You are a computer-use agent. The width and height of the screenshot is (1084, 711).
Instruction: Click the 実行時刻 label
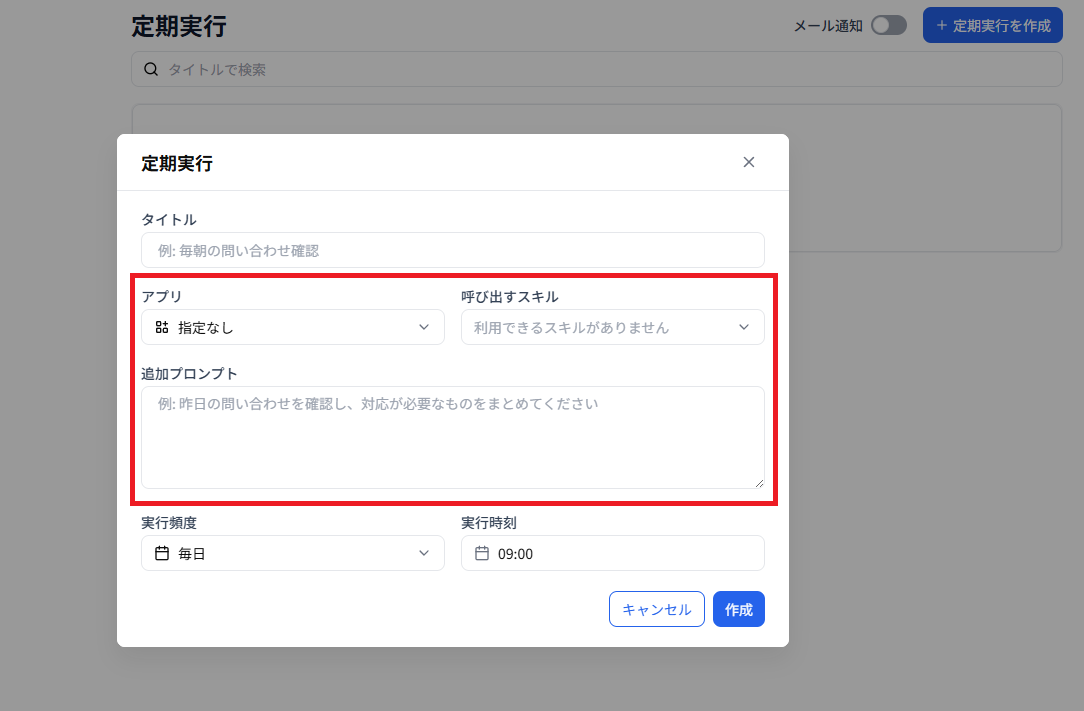coord(489,523)
